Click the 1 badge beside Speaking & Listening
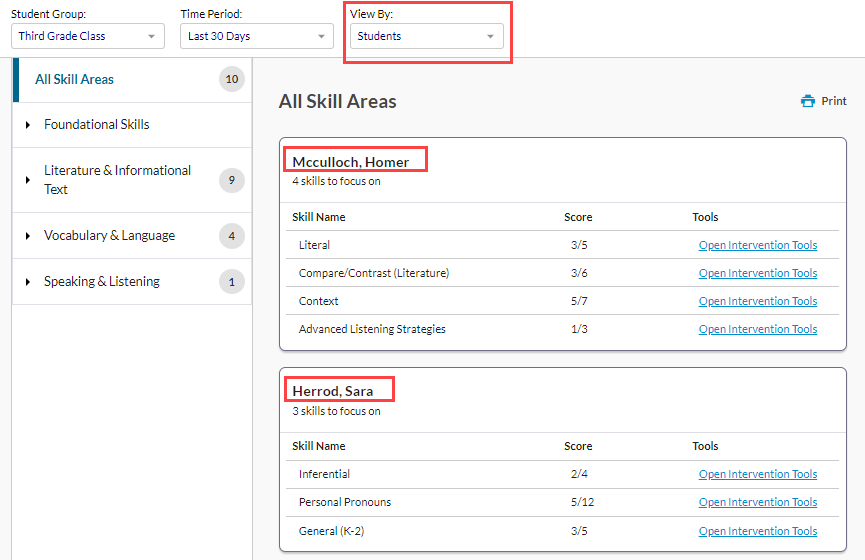 click(x=232, y=281)
